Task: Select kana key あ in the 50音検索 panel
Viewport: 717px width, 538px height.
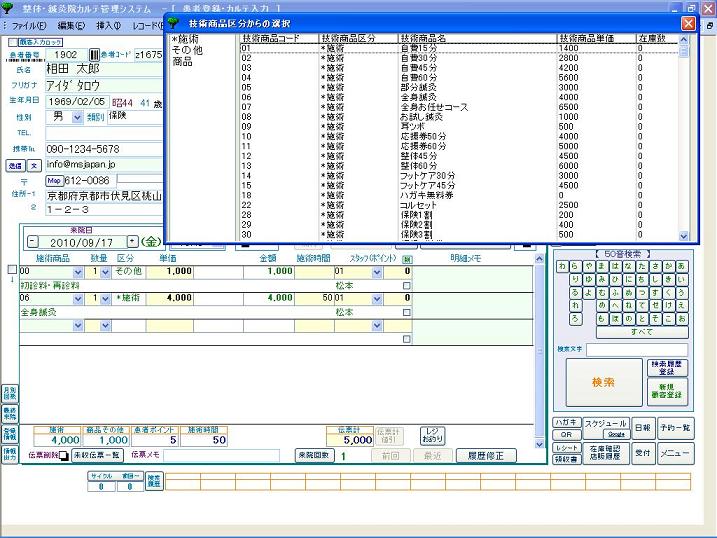Action: click(x=682, y=266)
